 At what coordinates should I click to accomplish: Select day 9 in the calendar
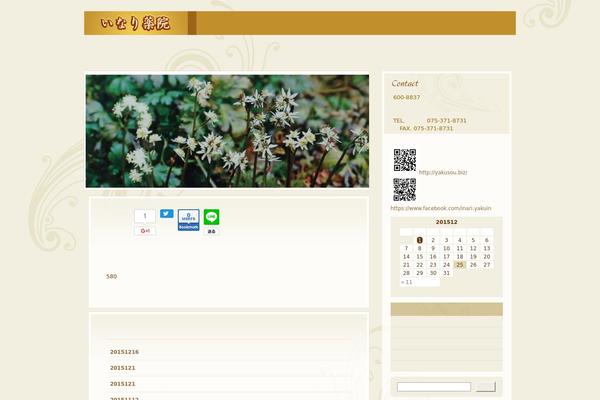click(x=433, y=248)
